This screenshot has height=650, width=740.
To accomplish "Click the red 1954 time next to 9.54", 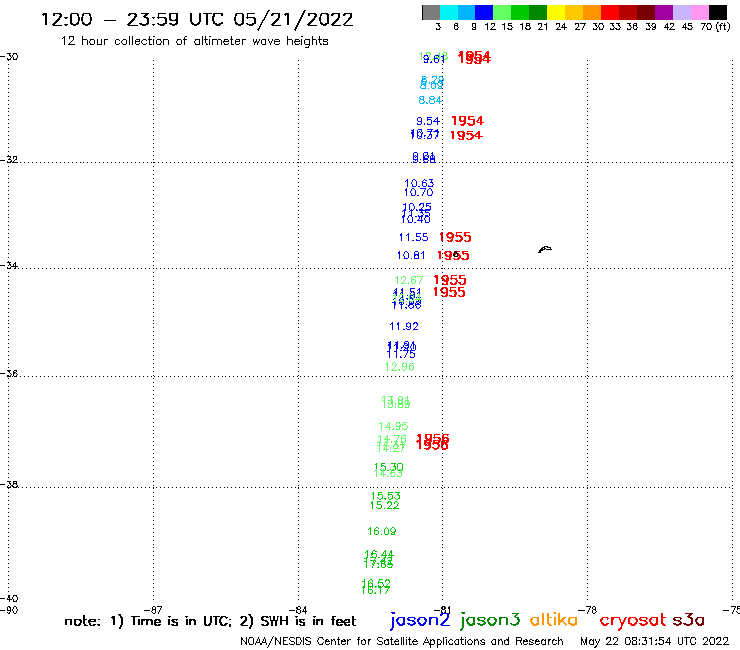I will point(467,121).
